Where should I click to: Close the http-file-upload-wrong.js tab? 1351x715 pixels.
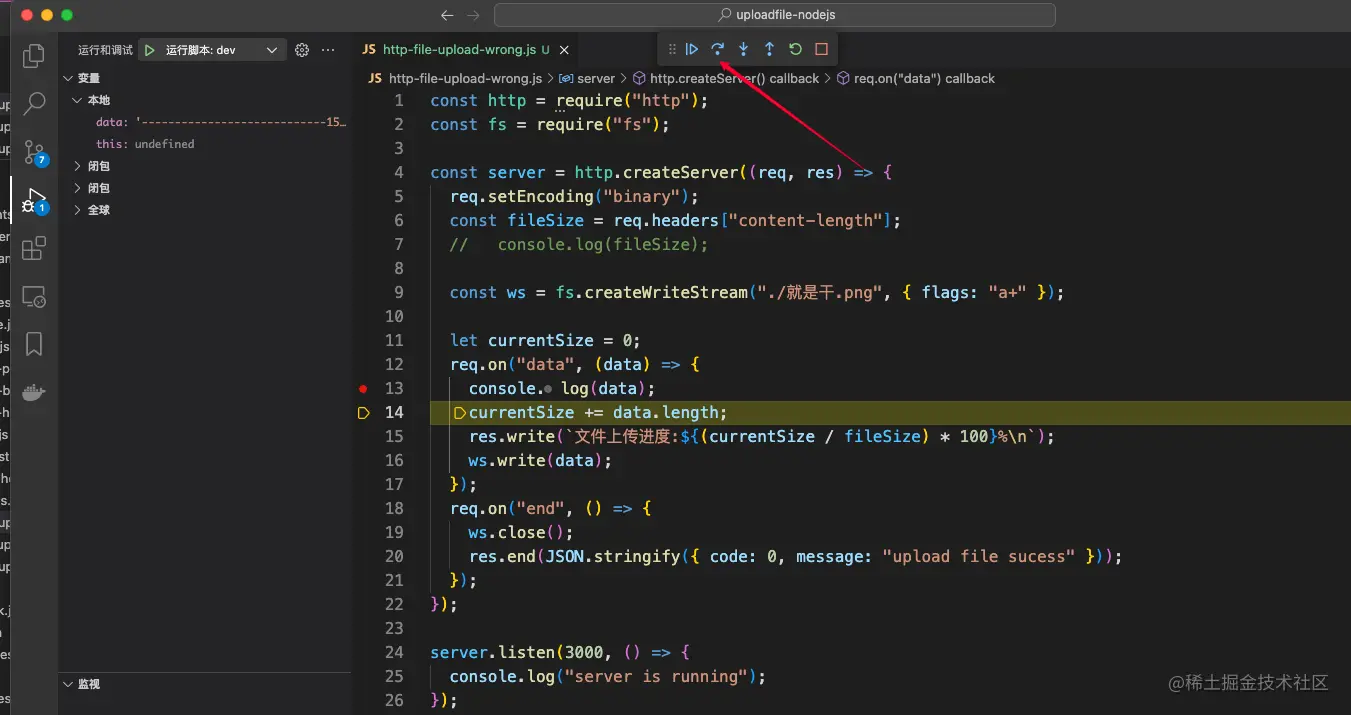pos(565,50)
